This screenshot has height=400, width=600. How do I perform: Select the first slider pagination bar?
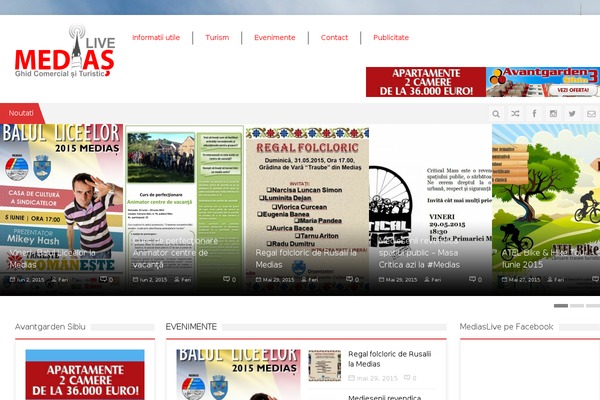561,306
